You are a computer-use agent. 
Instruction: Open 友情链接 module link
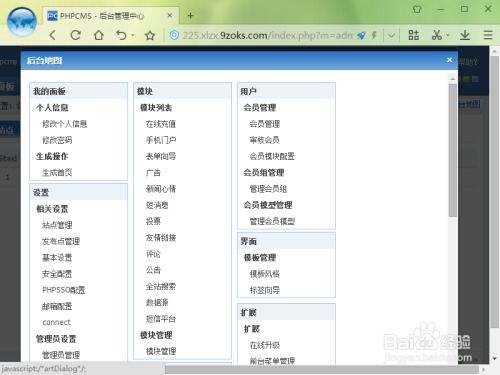(161, 238)
